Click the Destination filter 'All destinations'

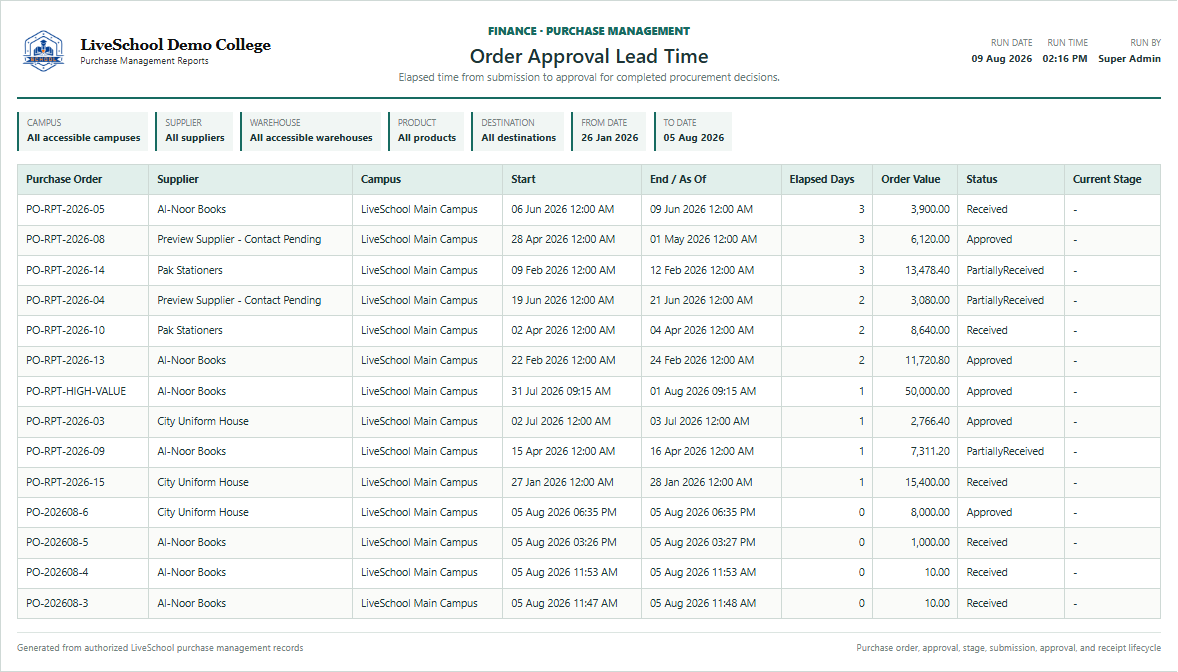click(x=518, y=138)
